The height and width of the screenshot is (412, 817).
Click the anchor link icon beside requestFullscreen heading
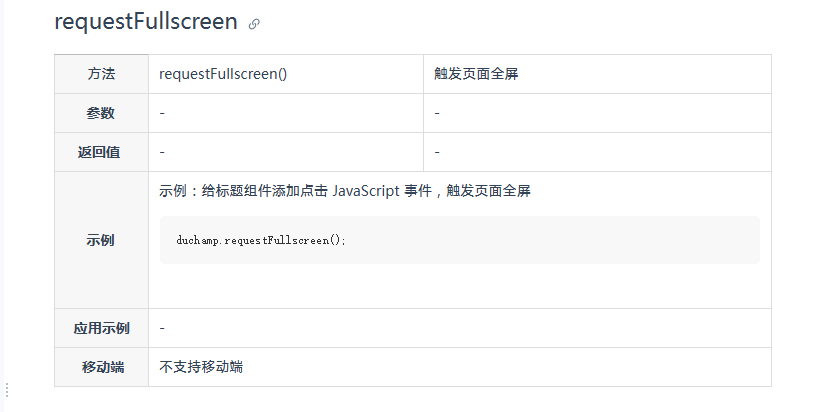coord(254,24)
